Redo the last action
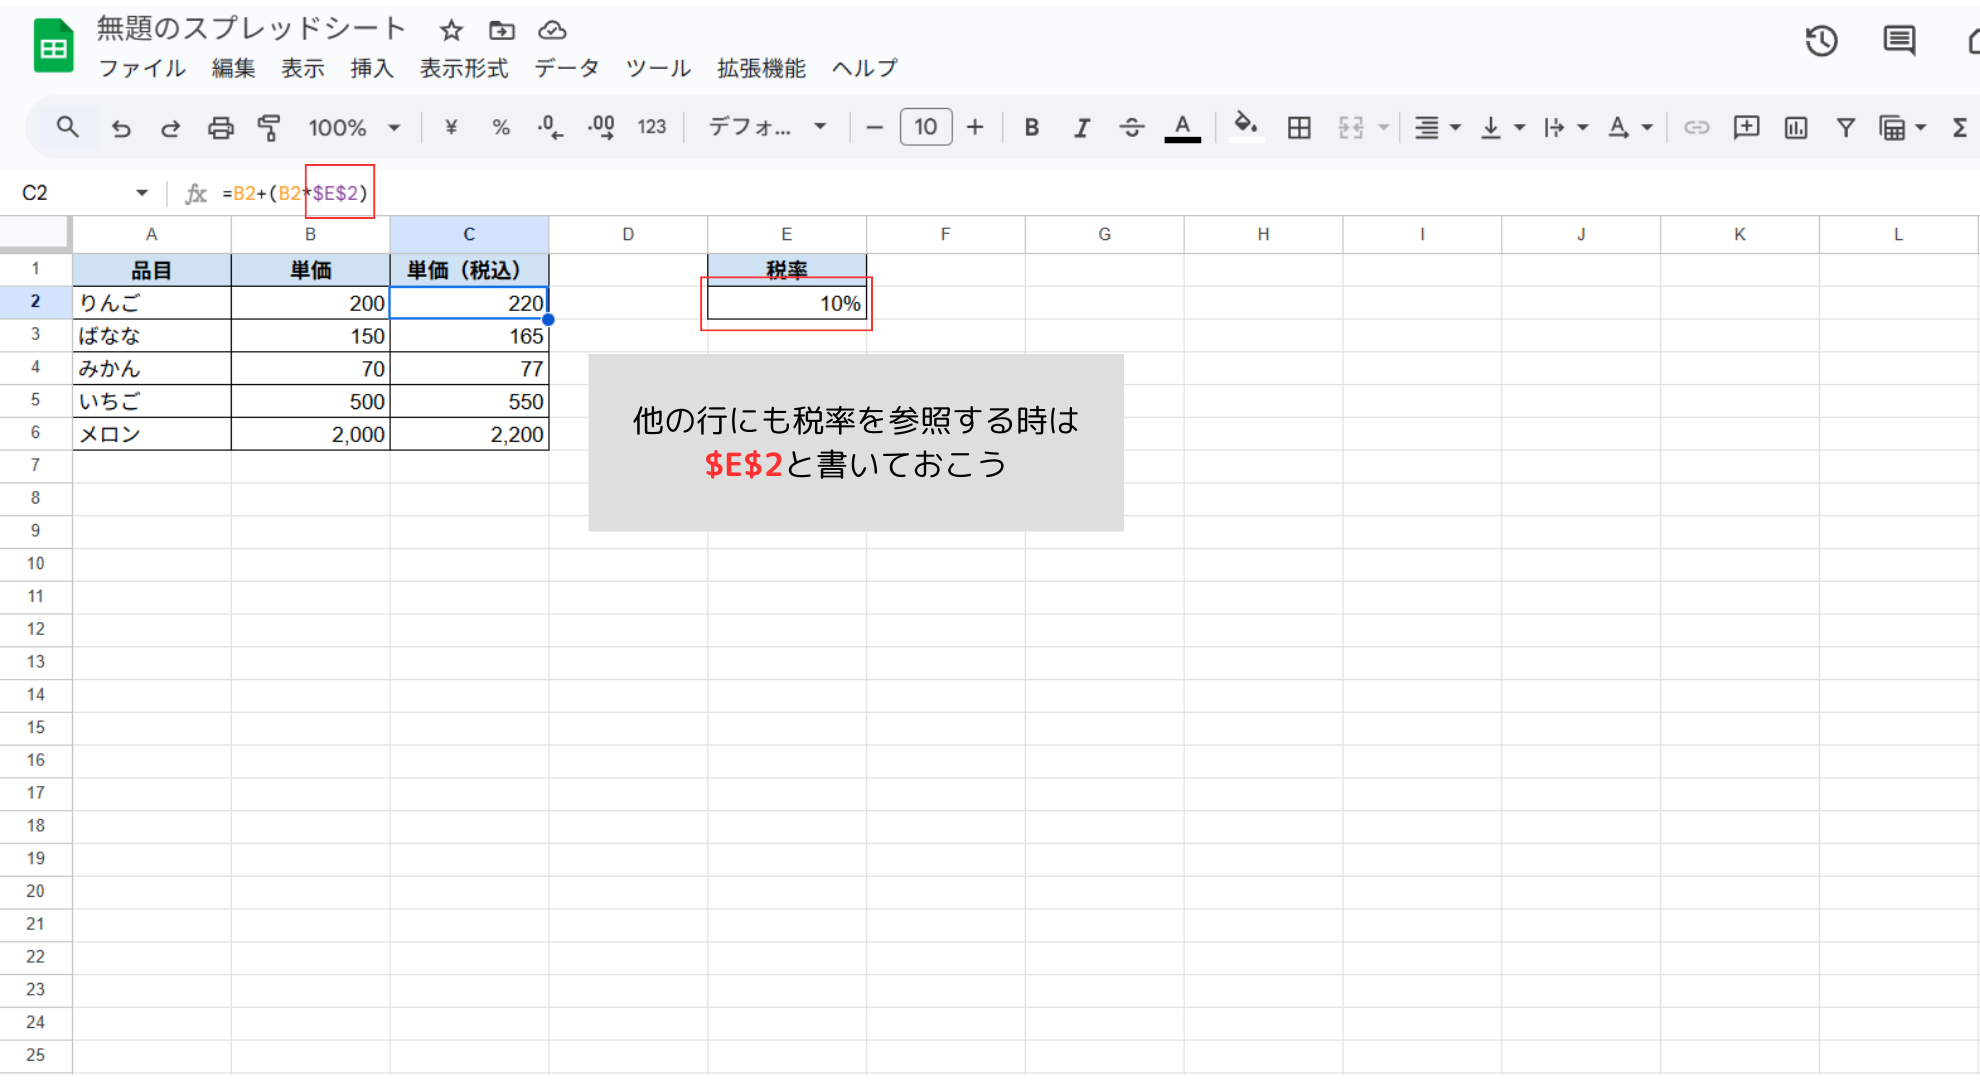Screen dimensions: 1980x1080 [170, 128]
